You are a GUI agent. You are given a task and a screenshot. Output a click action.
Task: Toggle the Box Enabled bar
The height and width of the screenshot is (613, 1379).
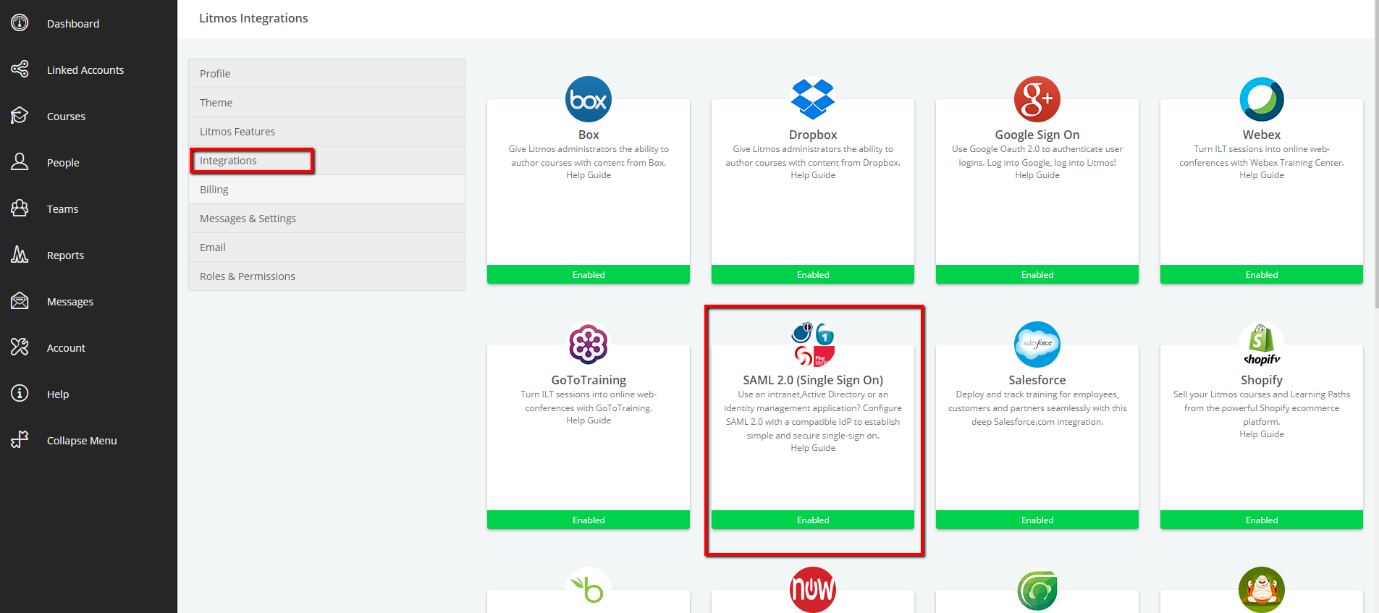click(x=588, y=274)
